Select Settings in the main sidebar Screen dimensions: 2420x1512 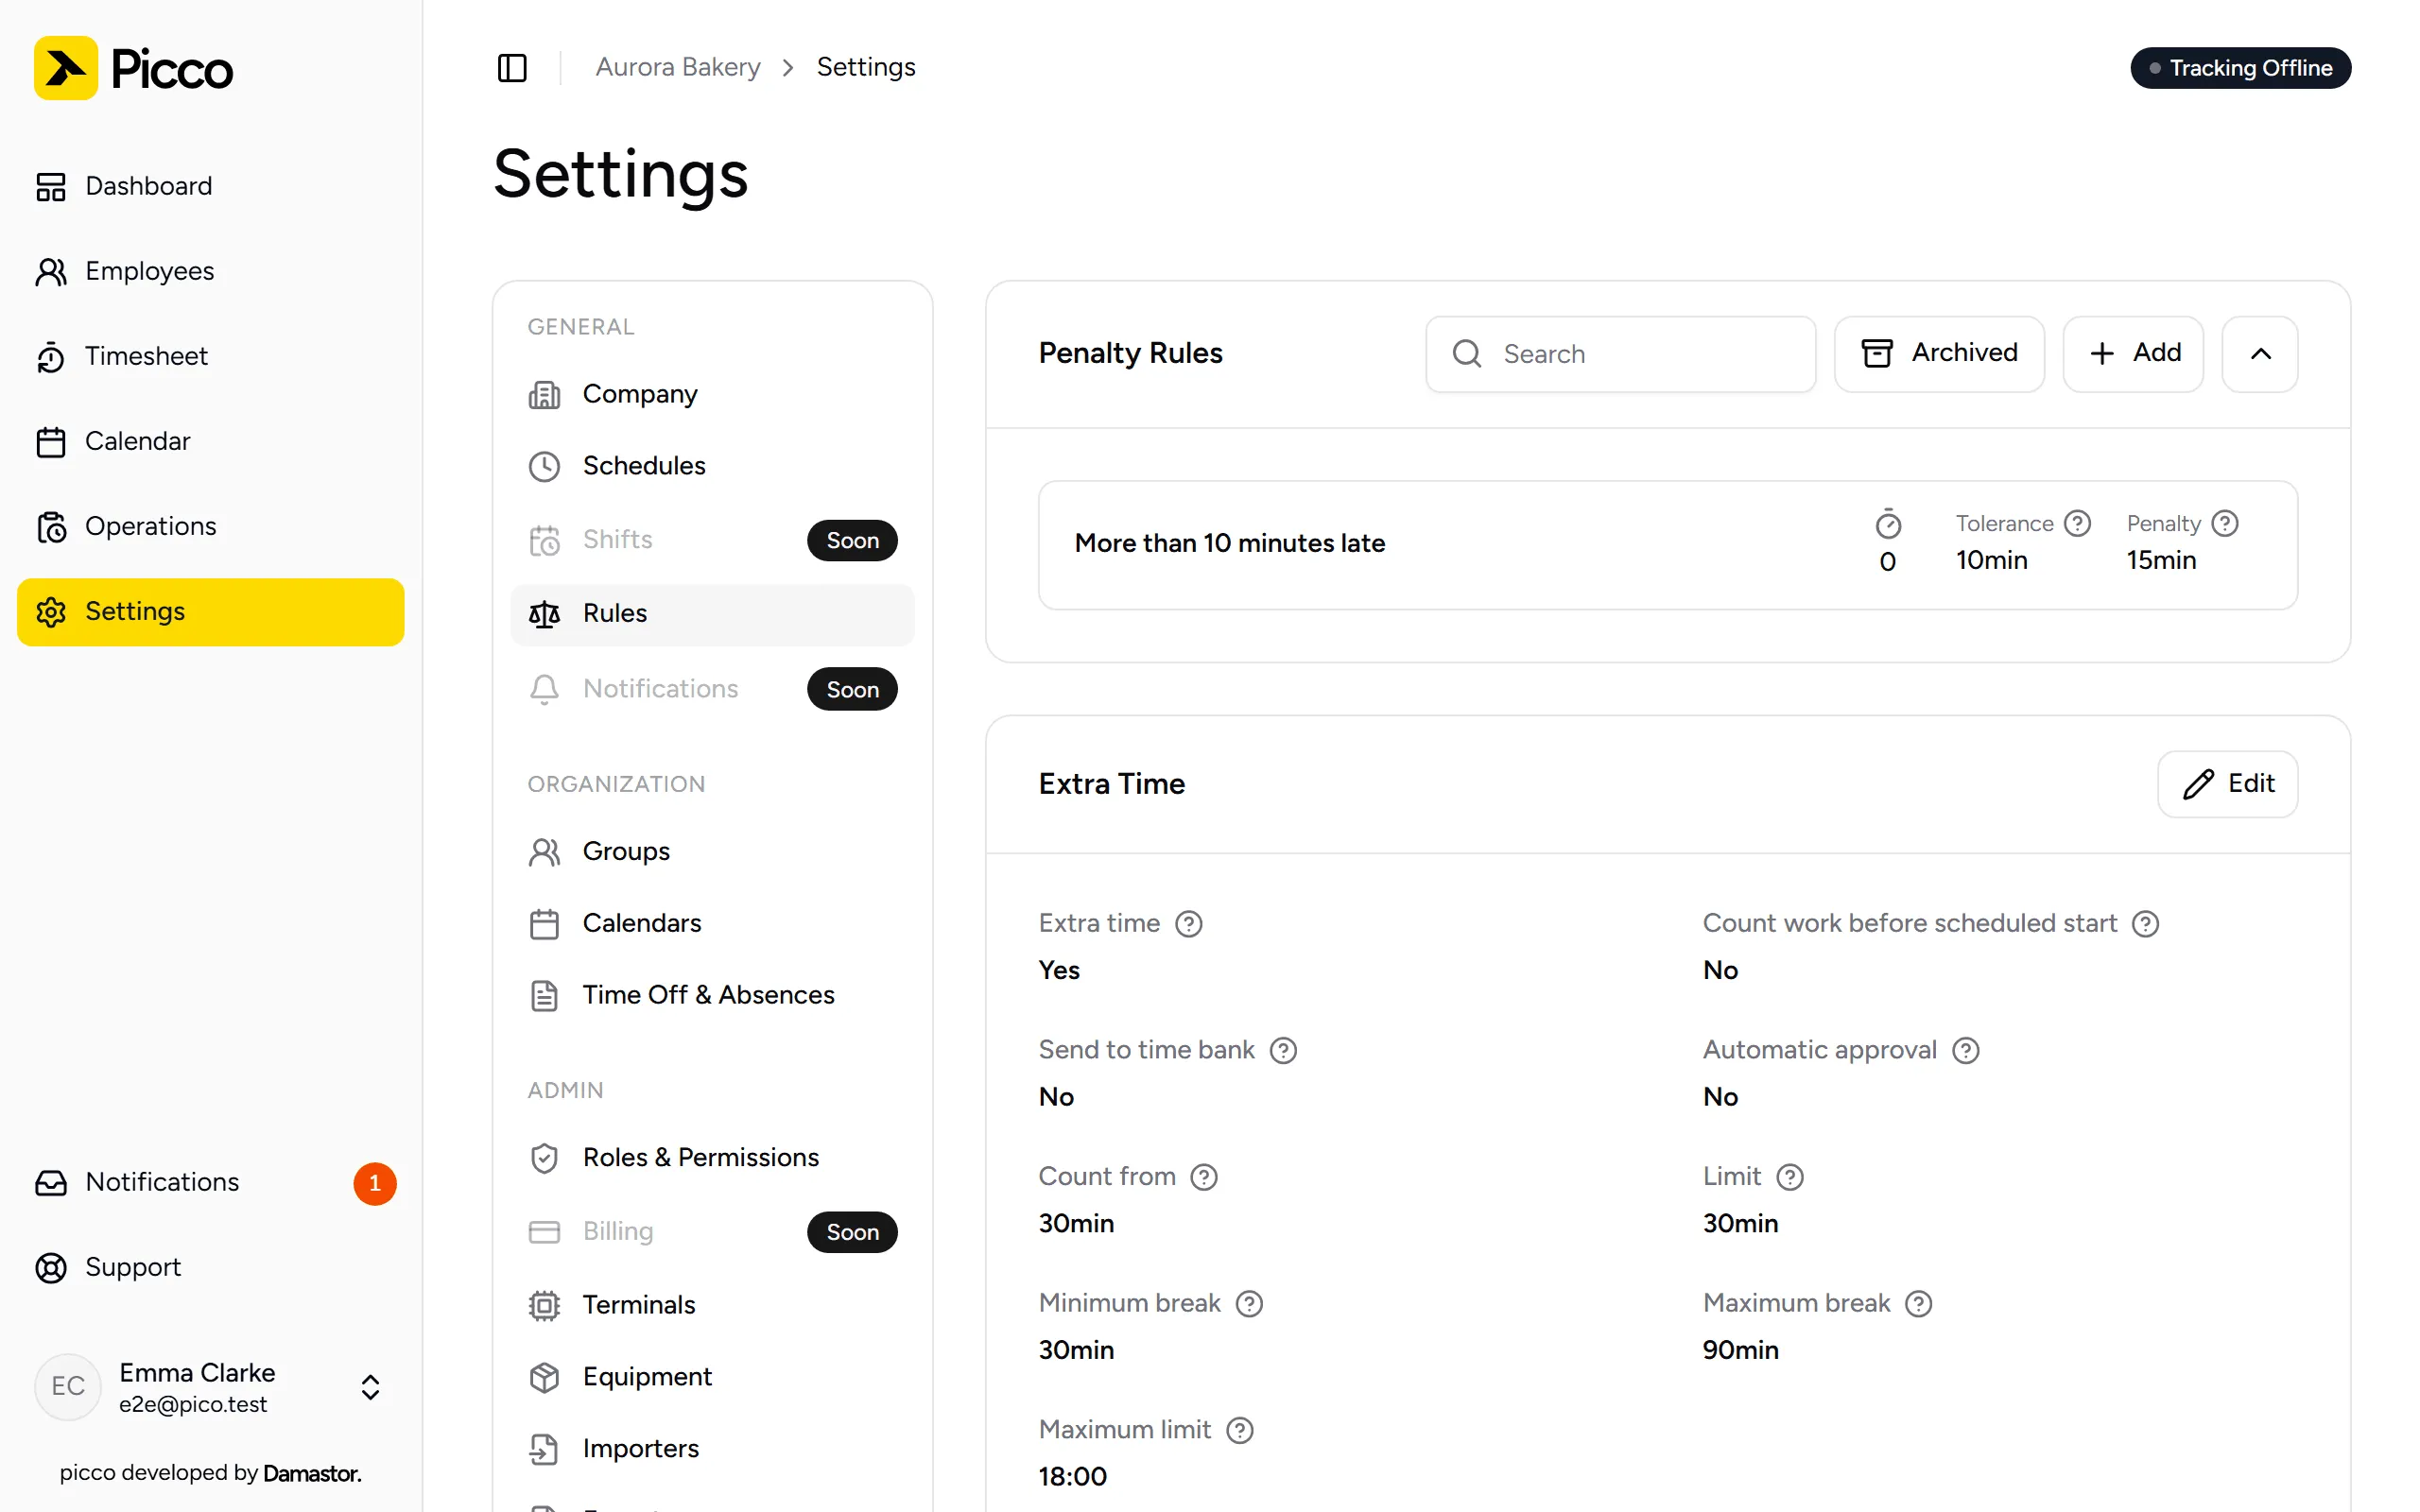click(210, 612)
